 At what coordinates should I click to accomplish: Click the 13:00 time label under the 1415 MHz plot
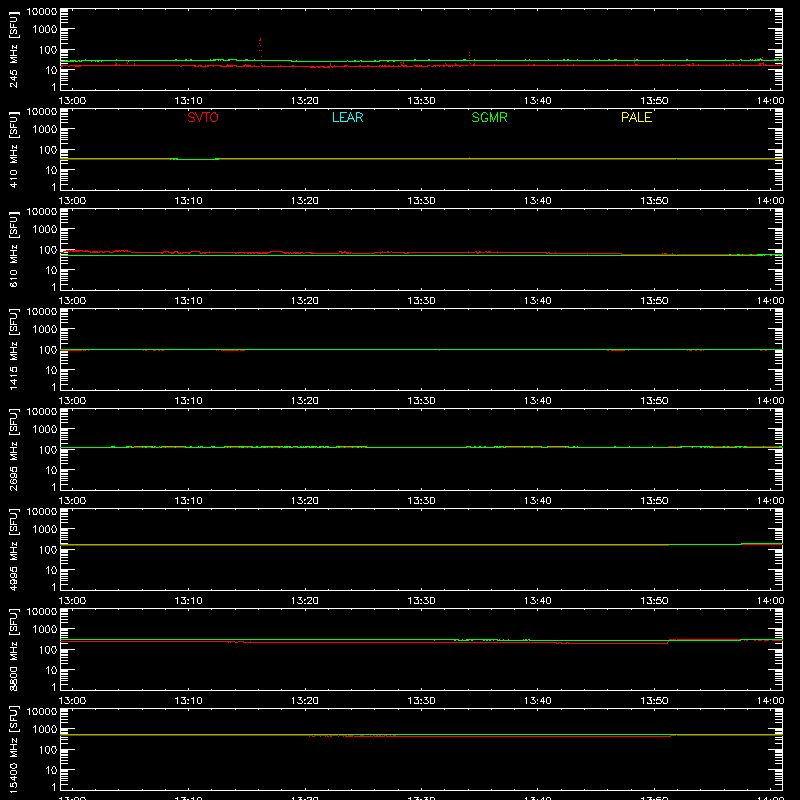(x=72, y=401)
